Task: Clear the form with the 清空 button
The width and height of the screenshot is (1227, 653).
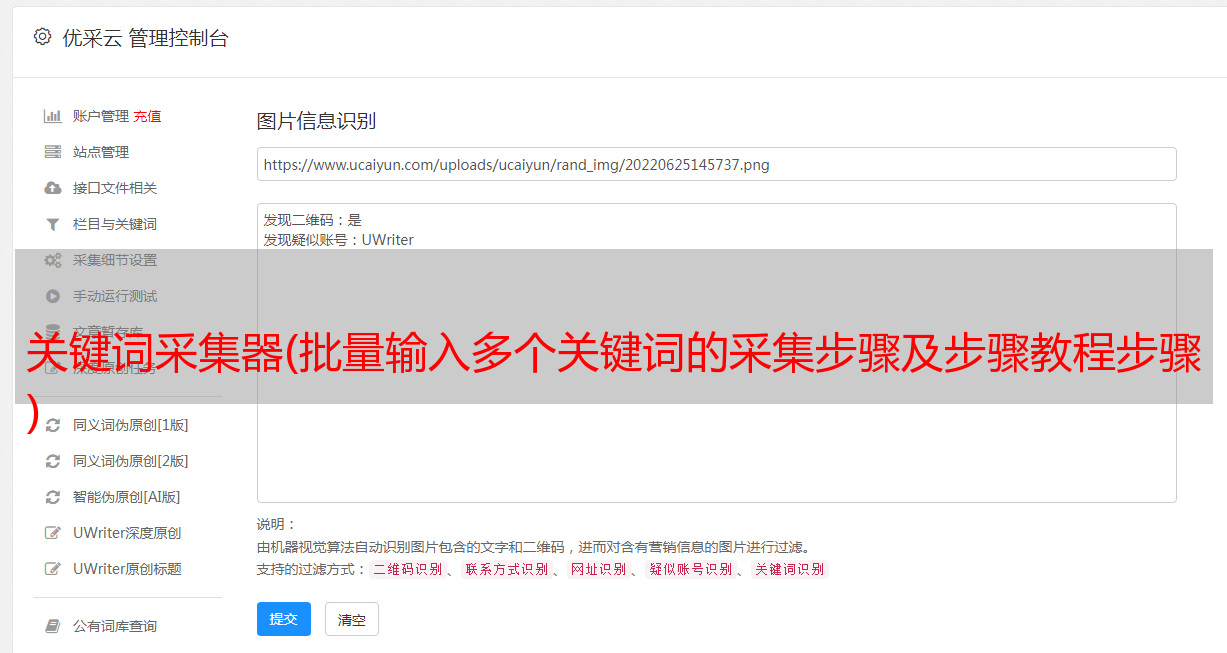Action: point(352,619)
